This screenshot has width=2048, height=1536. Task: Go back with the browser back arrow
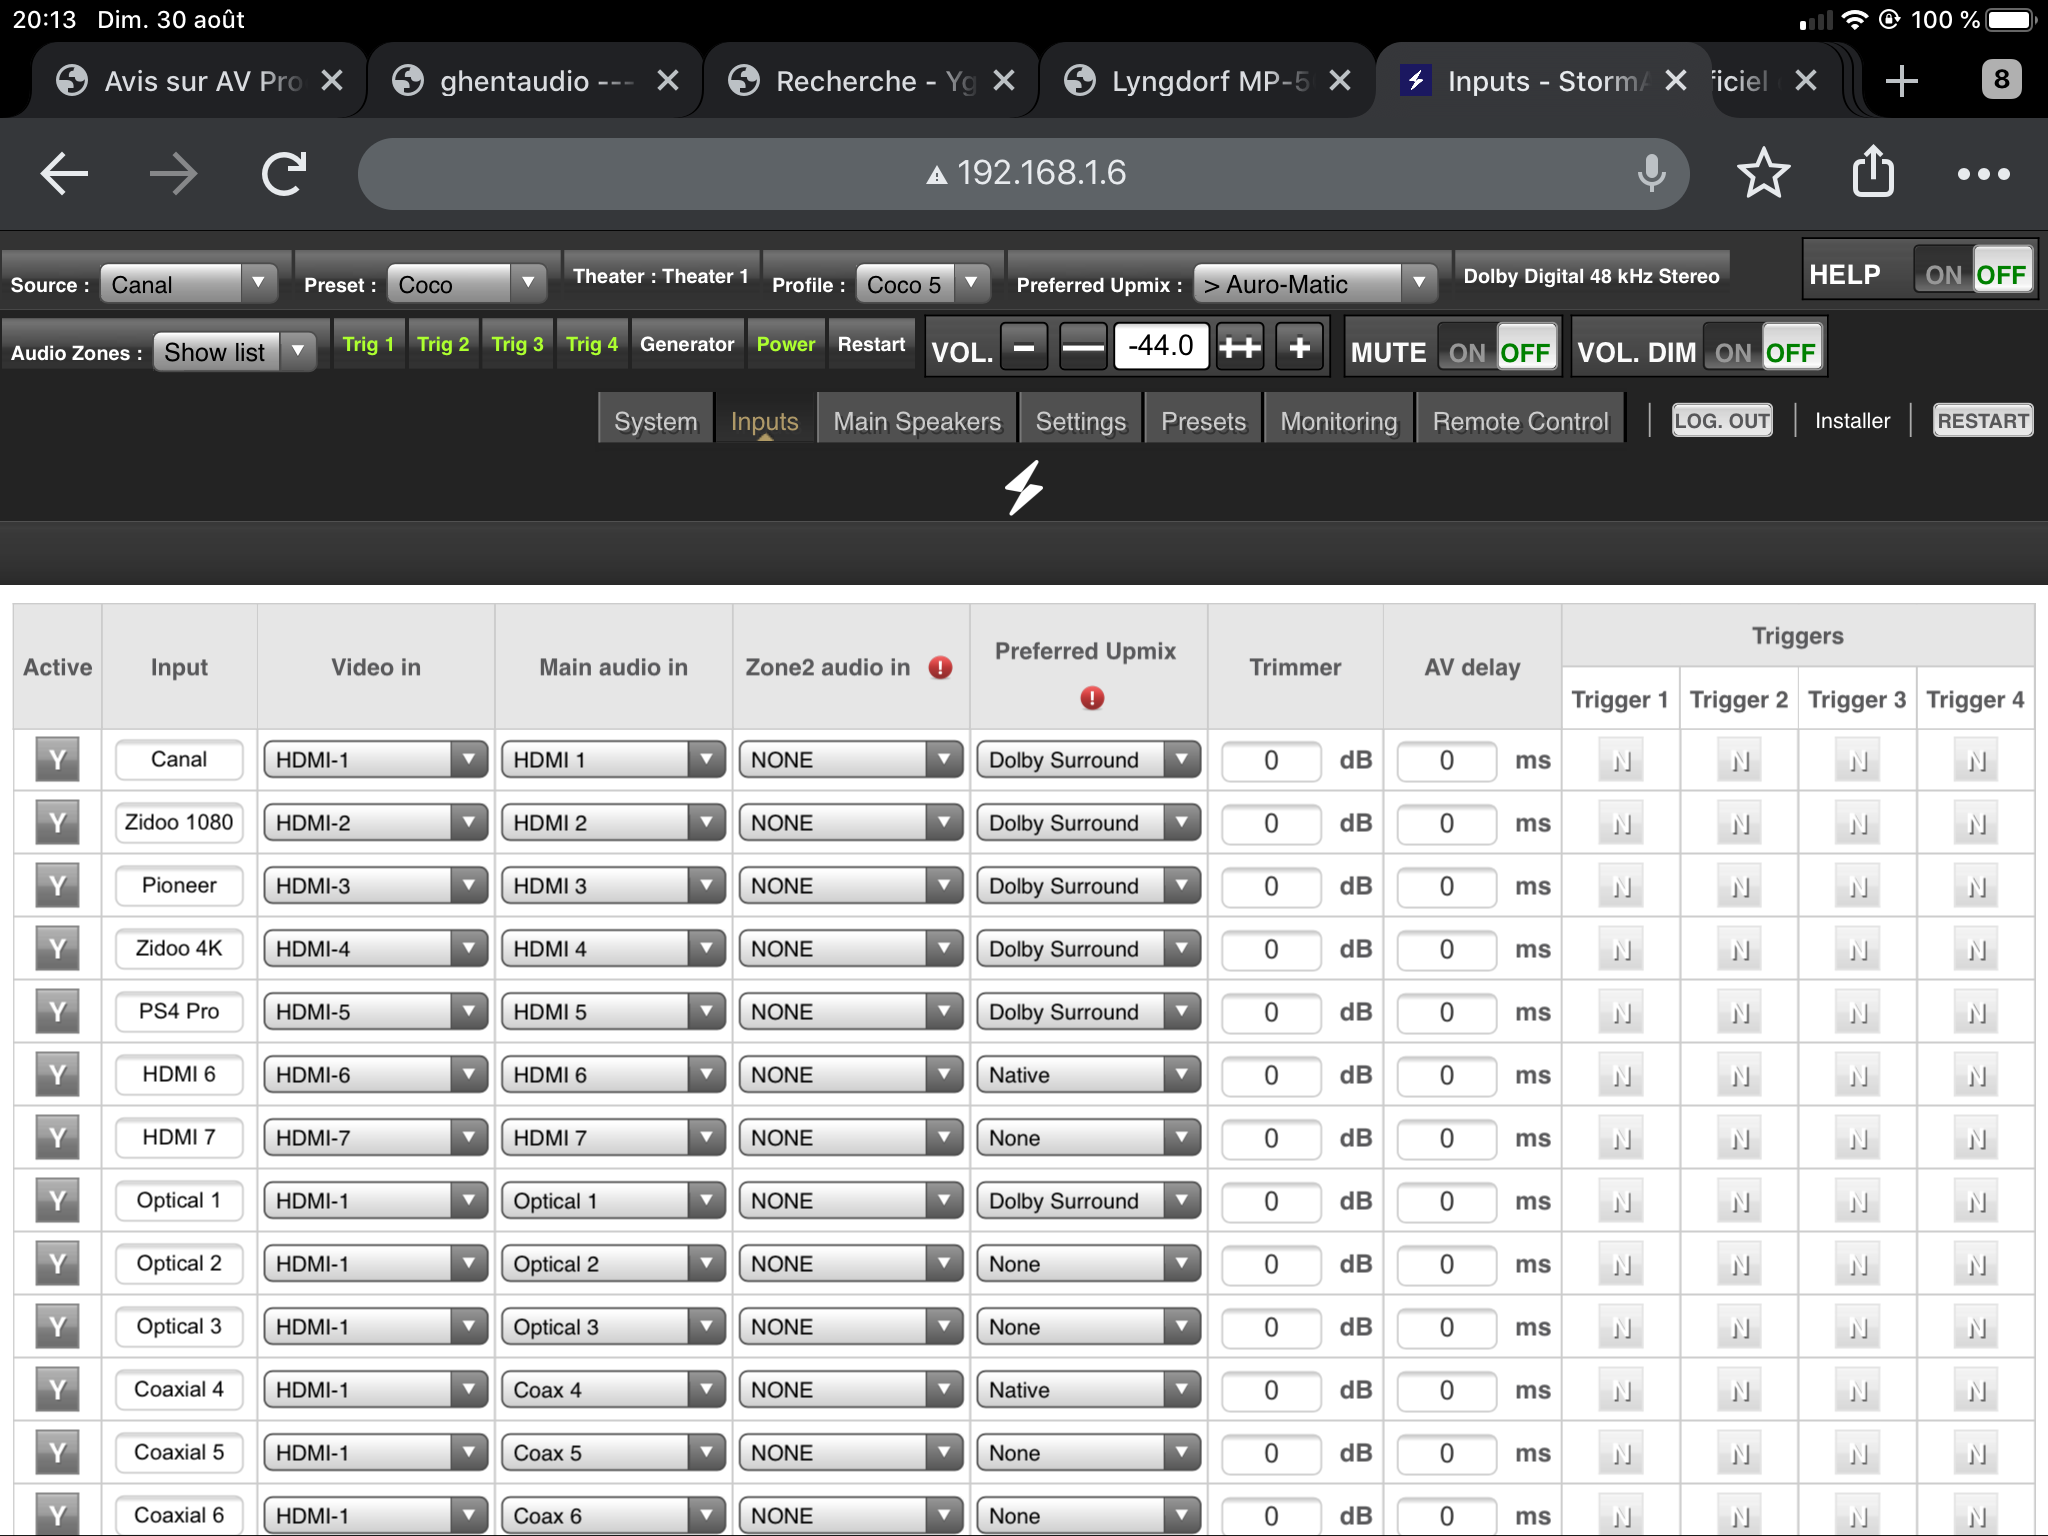click(x=64, y=174)
